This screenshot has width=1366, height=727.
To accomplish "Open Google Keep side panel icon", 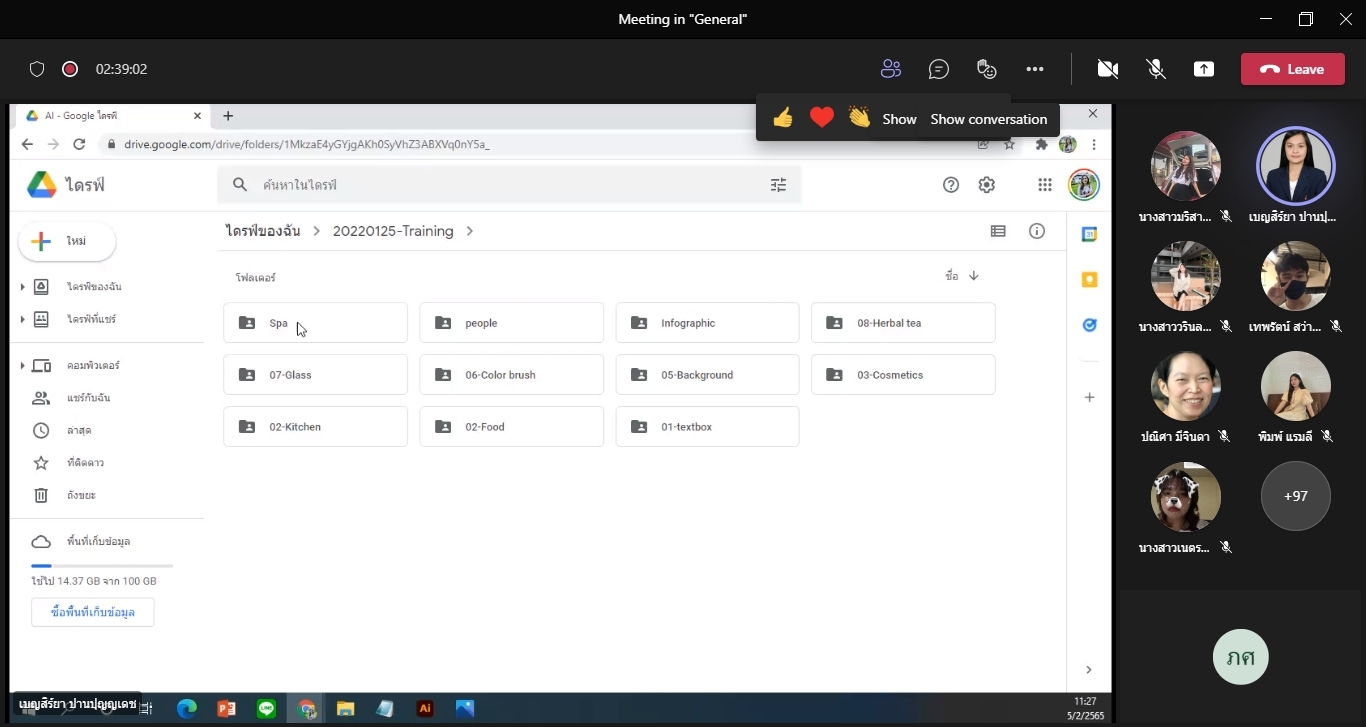I will tap(1090, 280).
